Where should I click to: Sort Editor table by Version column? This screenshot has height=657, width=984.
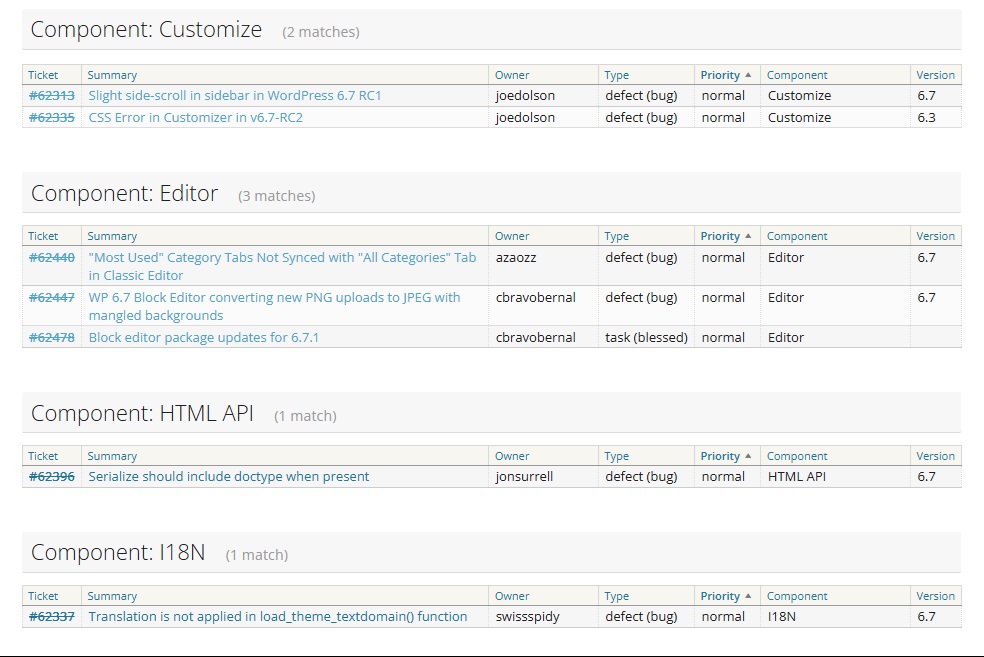pos(935,236)
